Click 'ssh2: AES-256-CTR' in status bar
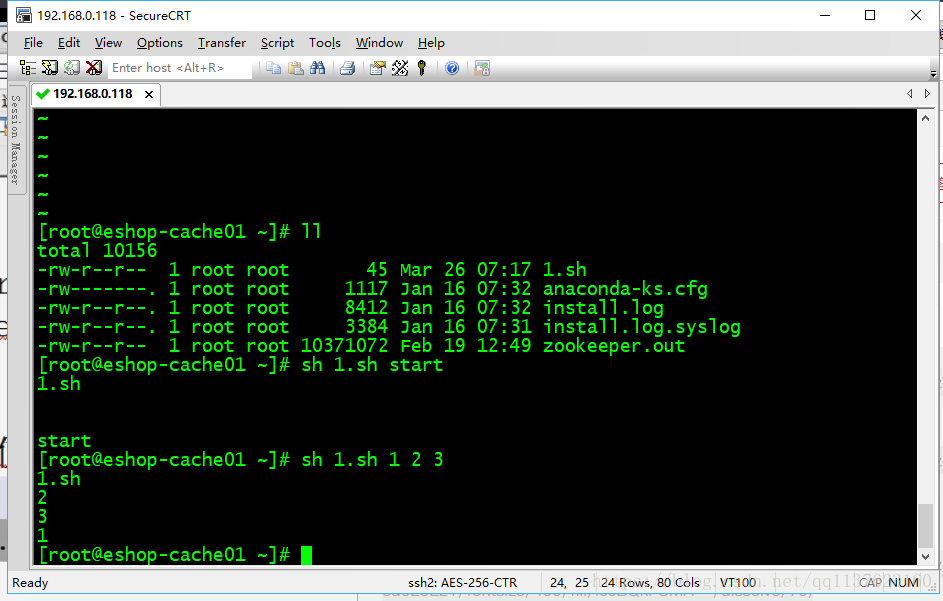943x601 pixels. (462, 582)
